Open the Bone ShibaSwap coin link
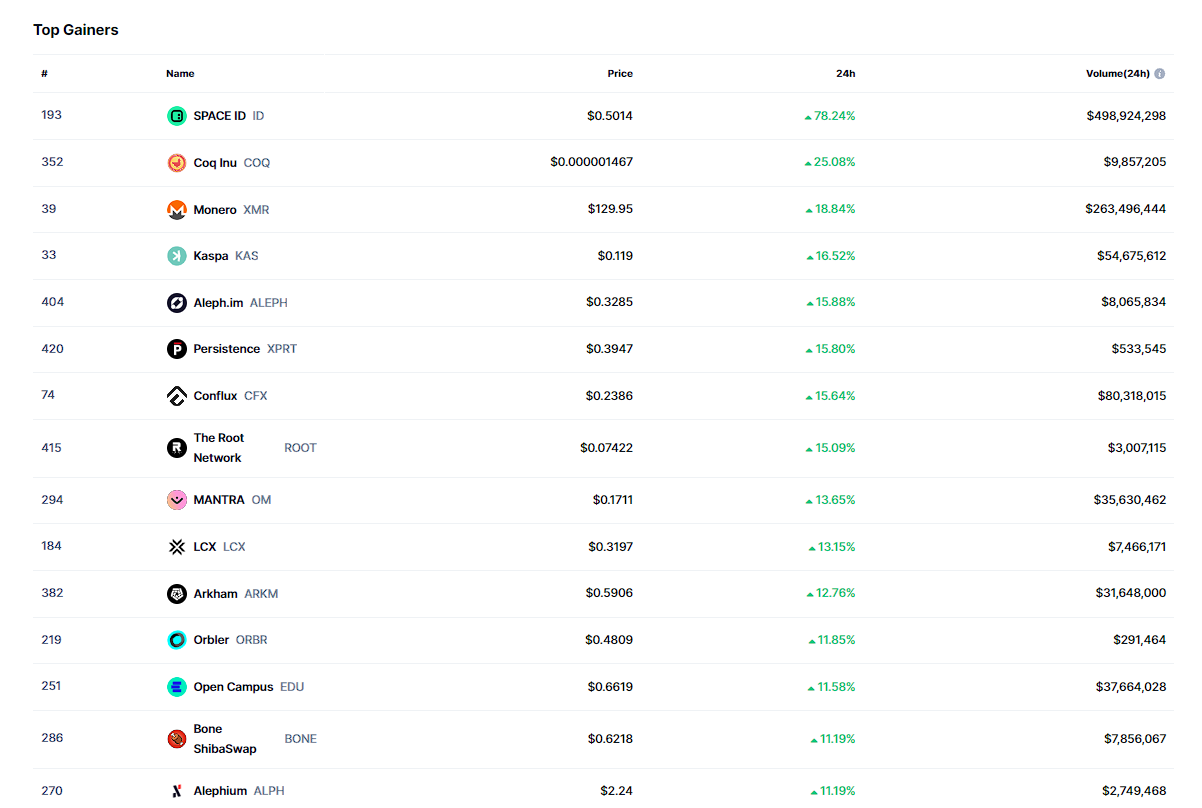 tap(224, 739)
